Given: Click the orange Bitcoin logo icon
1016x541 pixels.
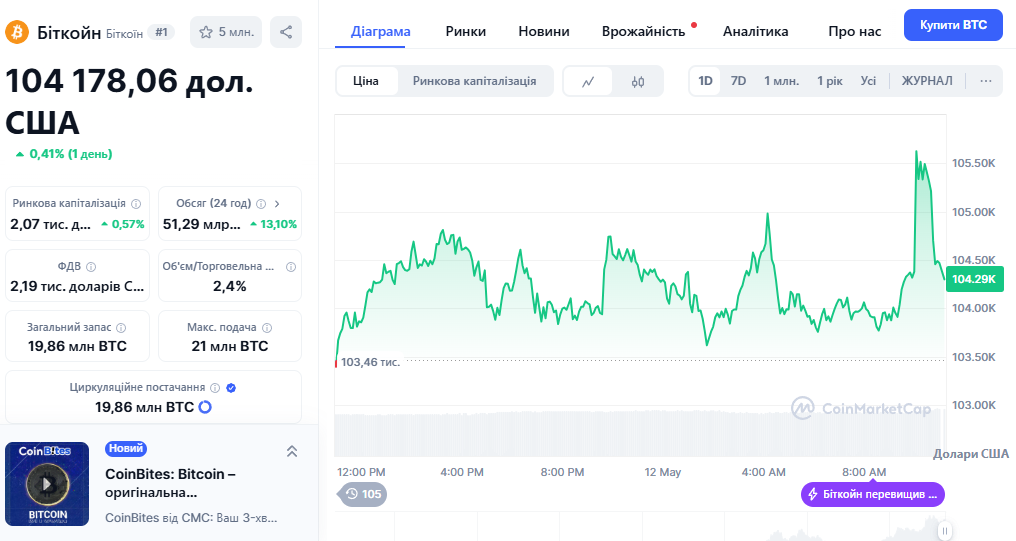Looking at the screenshot, I should click(x=17, y=32).
